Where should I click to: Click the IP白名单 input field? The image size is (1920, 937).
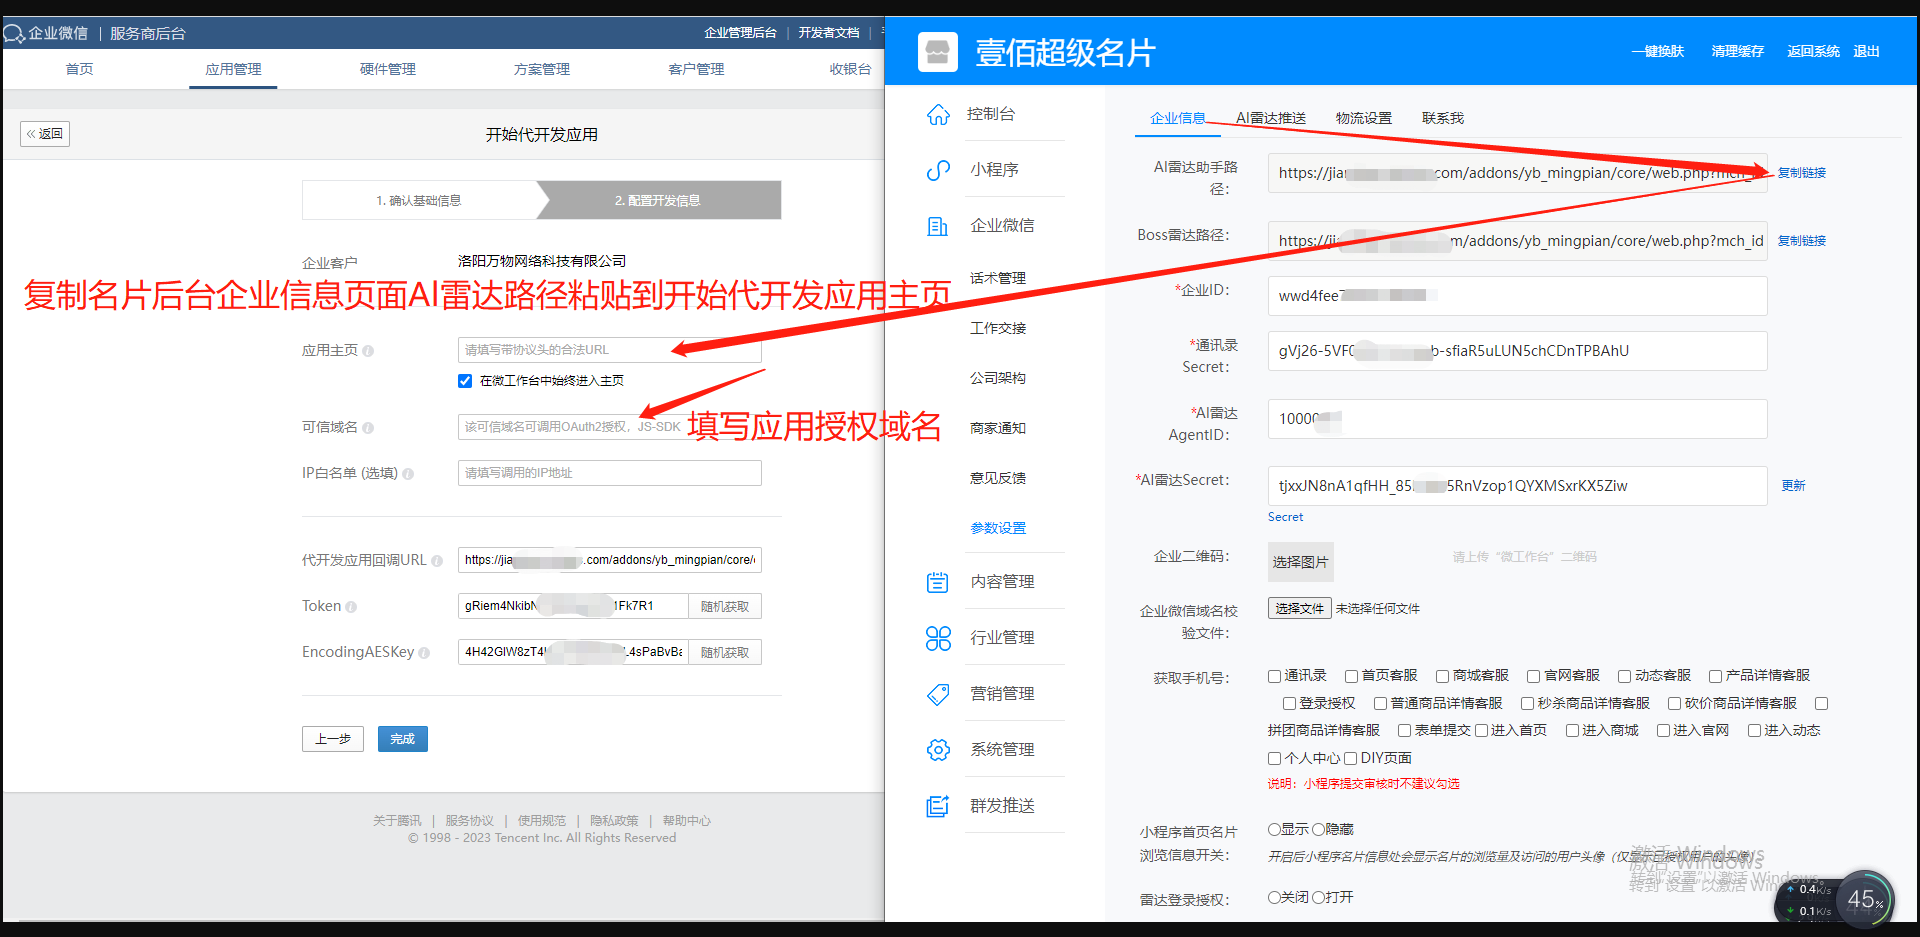pyautogui.click(x=610, y=473)
